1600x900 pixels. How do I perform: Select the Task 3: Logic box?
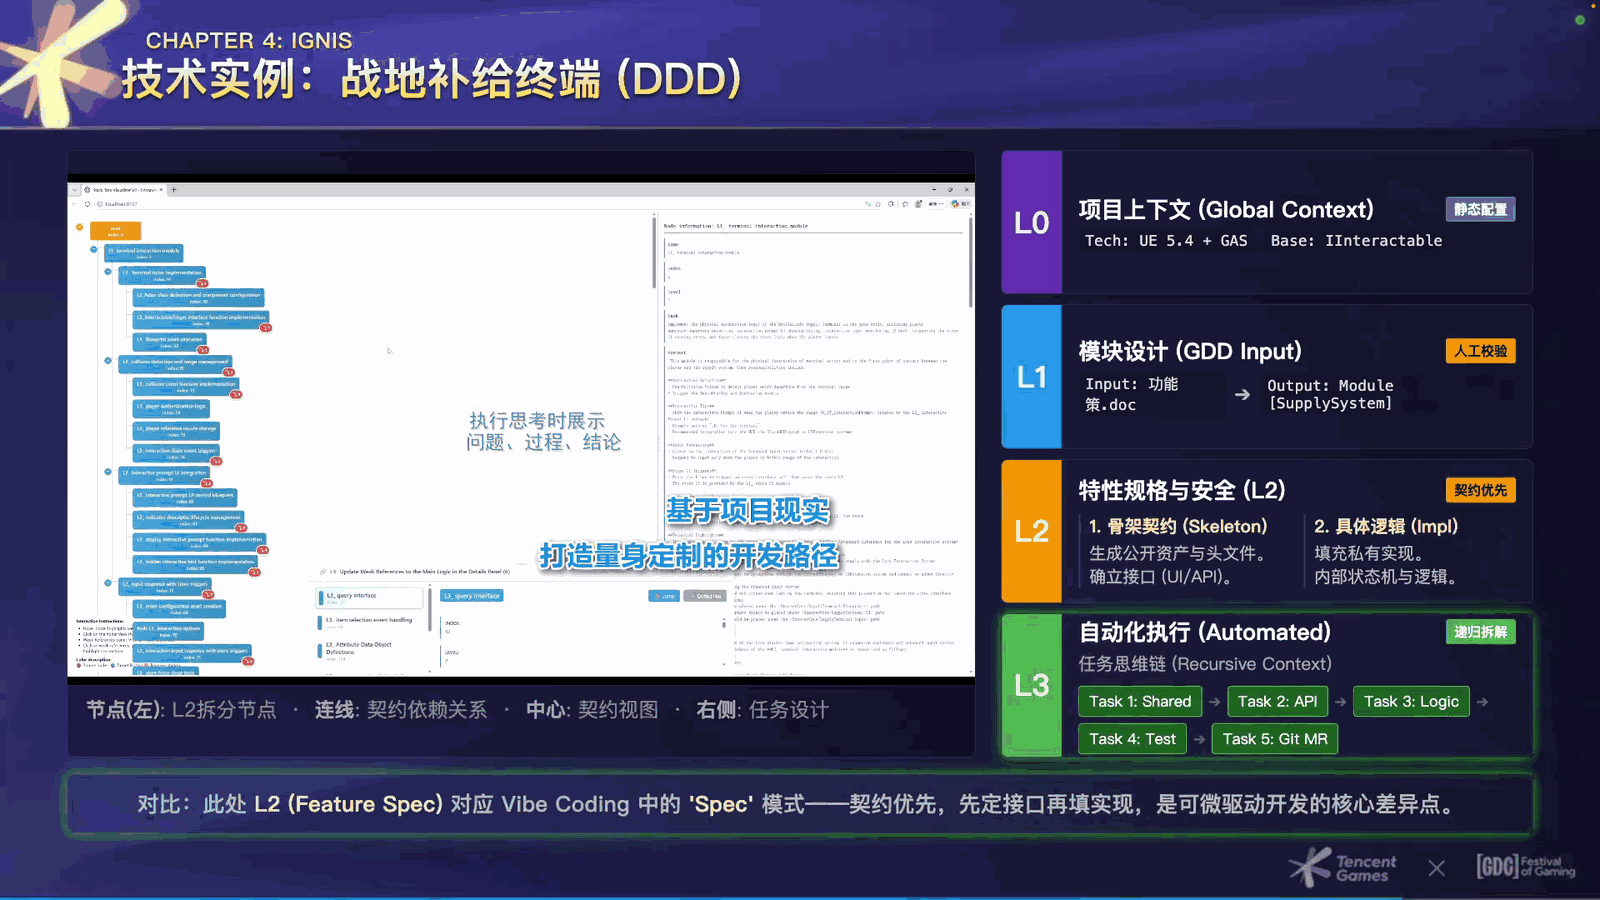[x=1411, y=701]
